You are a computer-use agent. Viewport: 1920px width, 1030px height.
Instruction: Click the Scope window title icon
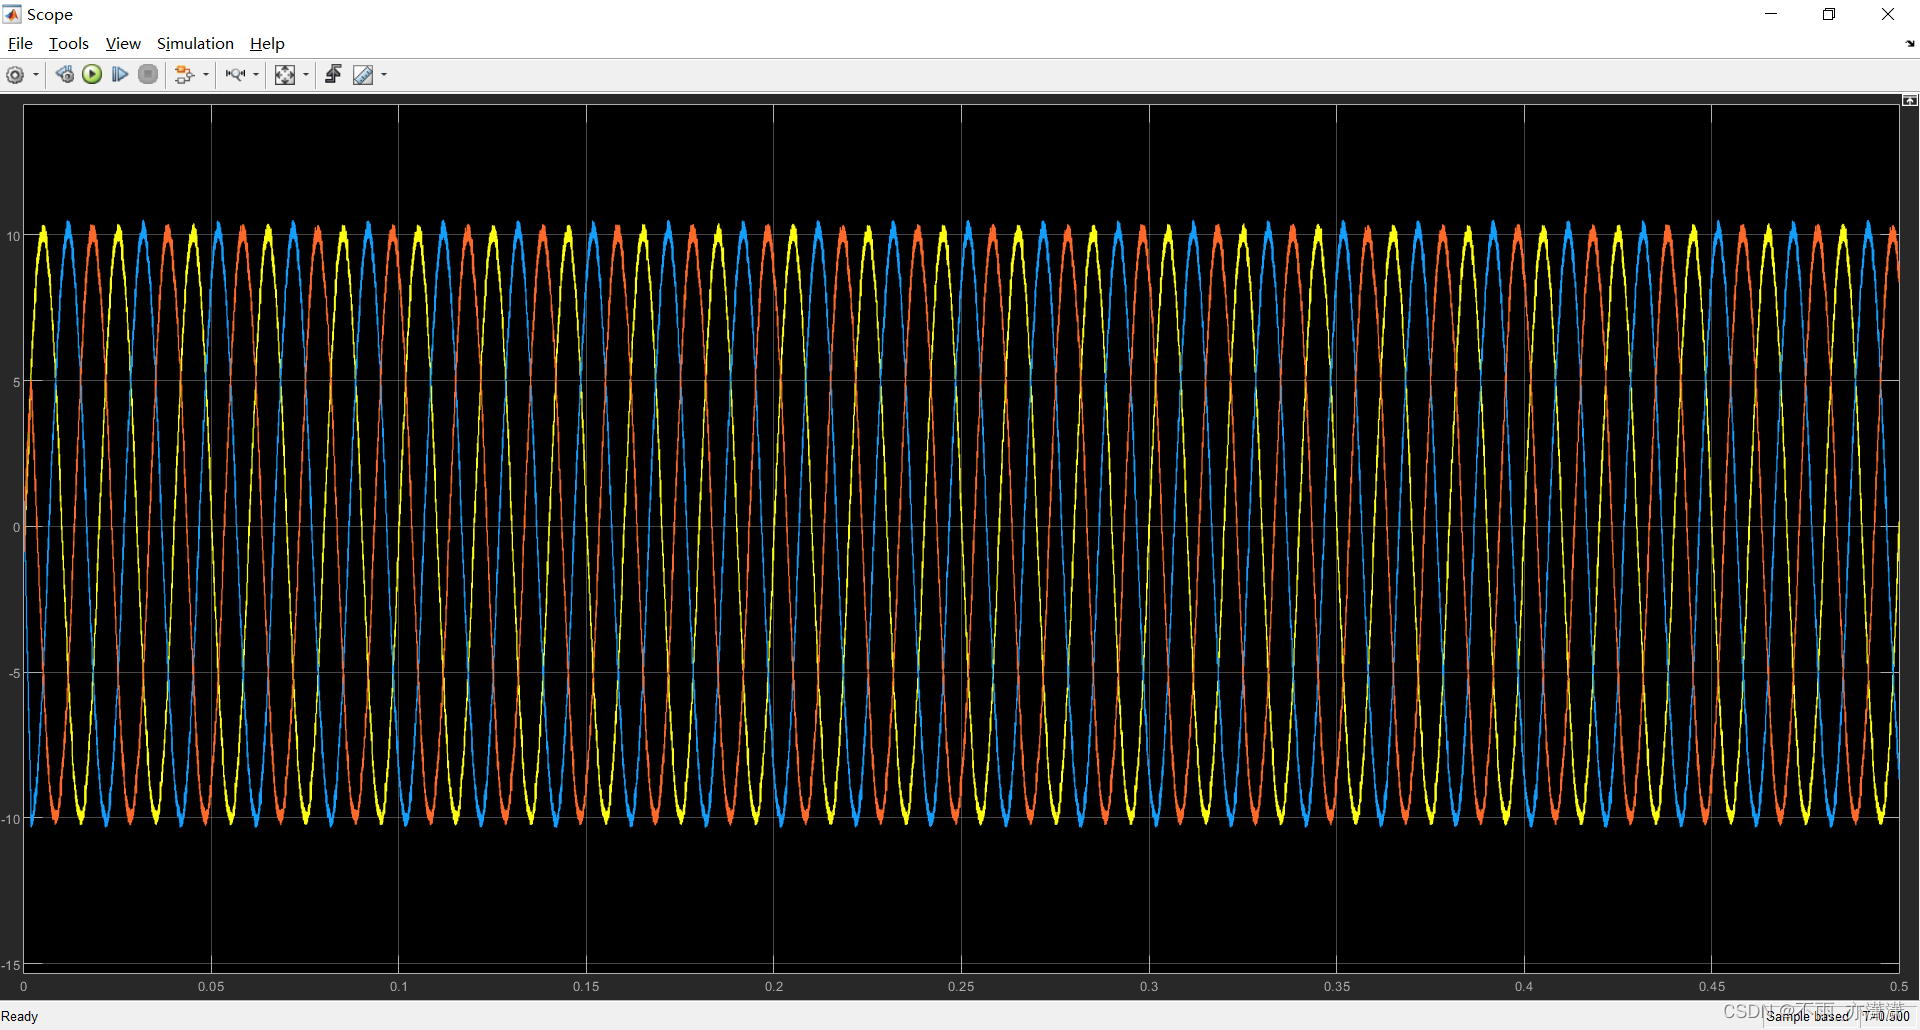[12, 14]
